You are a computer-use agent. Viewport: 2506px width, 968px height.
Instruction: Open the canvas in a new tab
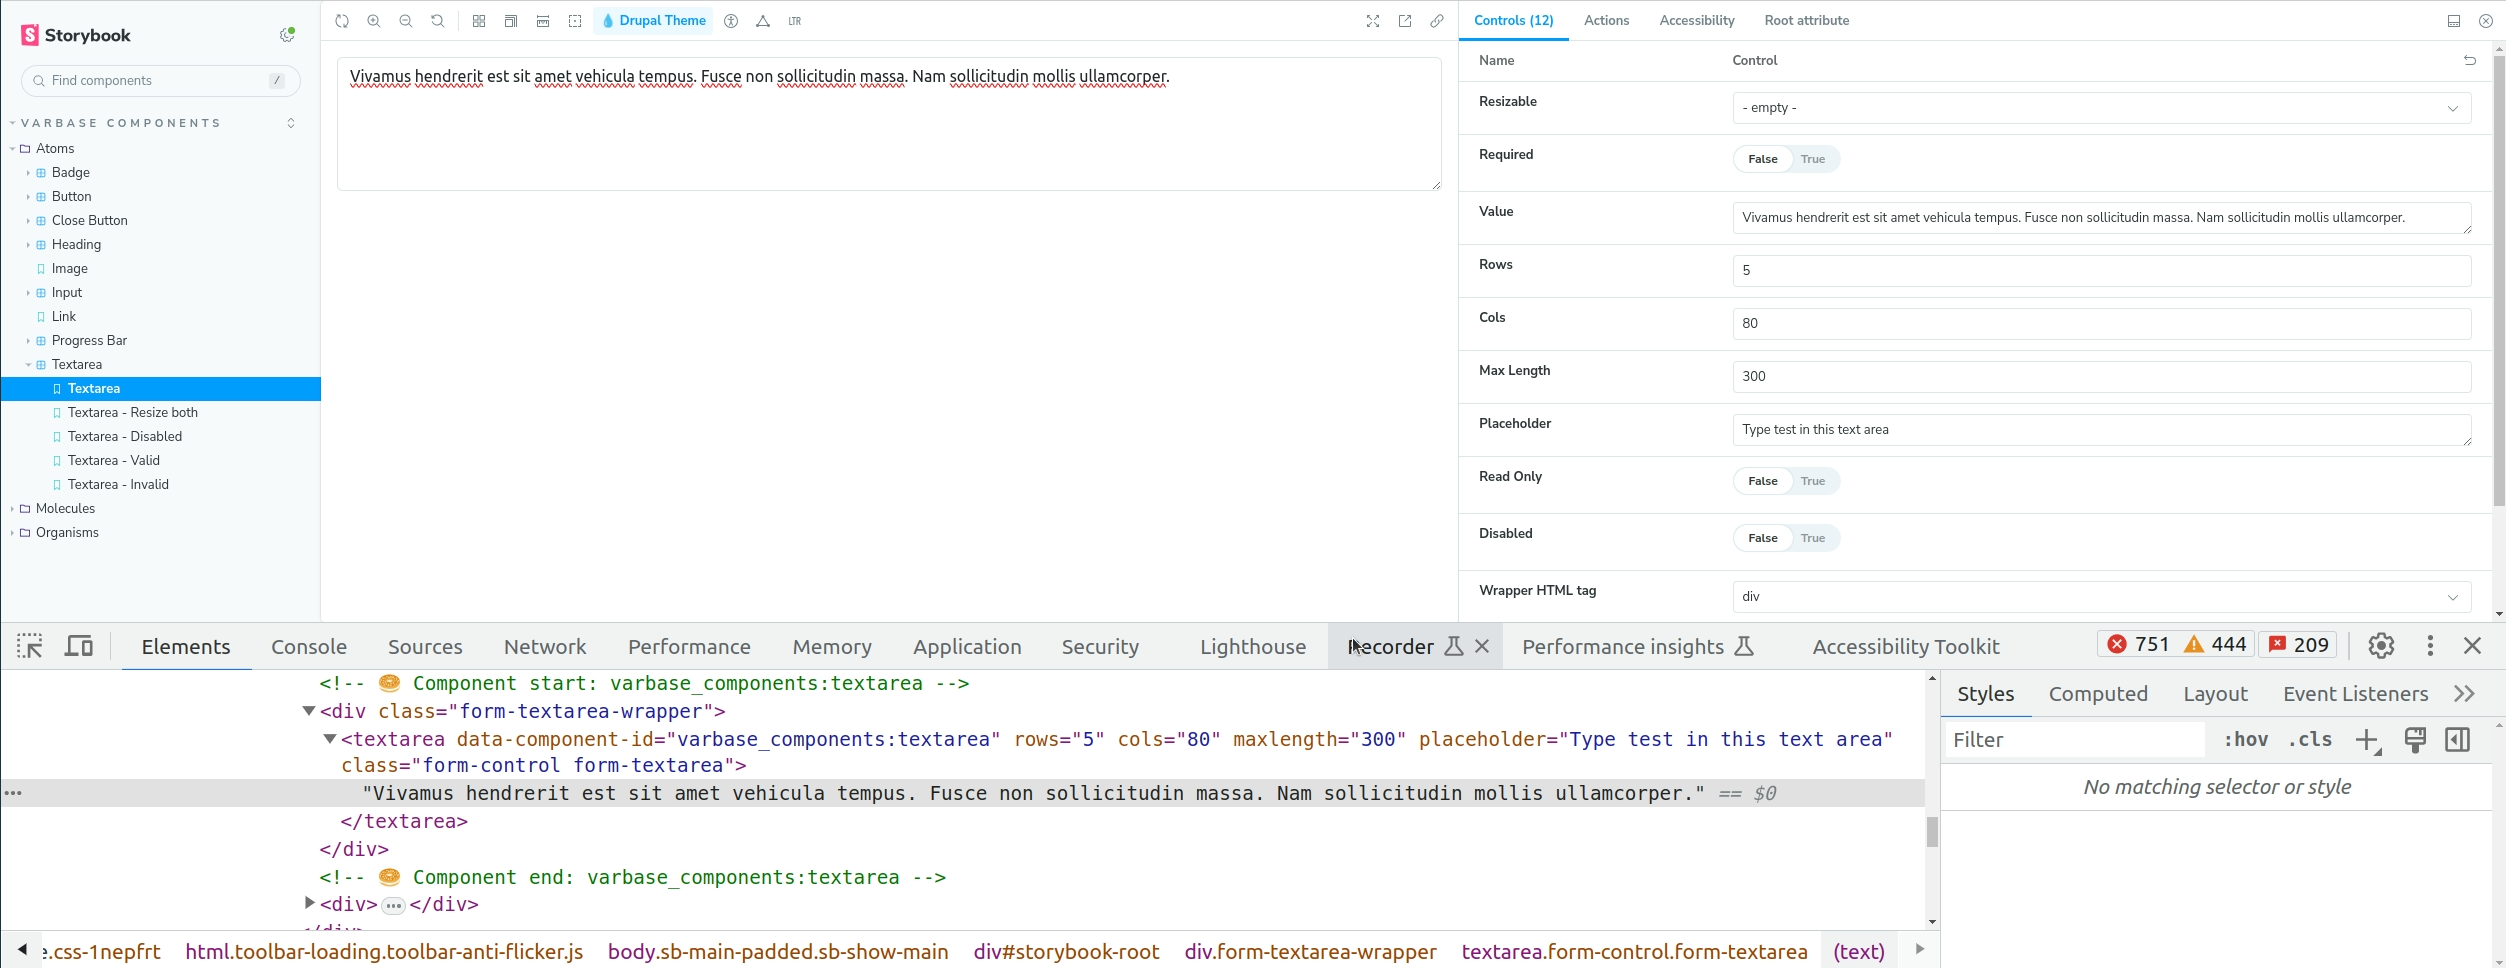click(1405, 21)
